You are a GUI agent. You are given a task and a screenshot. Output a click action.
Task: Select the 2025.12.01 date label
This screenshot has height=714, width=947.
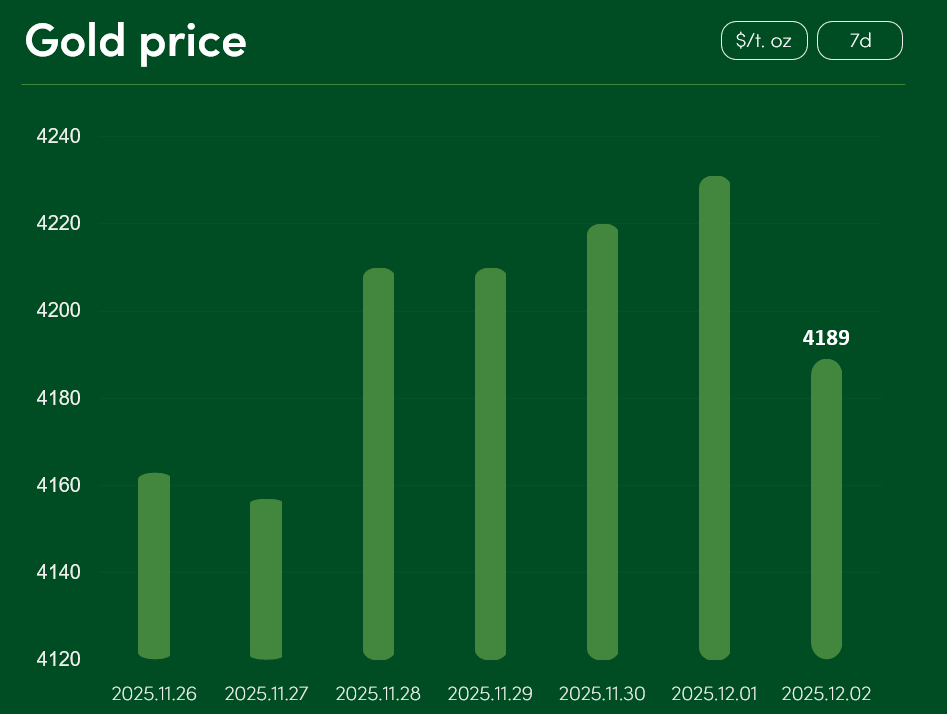pos(714,693)
